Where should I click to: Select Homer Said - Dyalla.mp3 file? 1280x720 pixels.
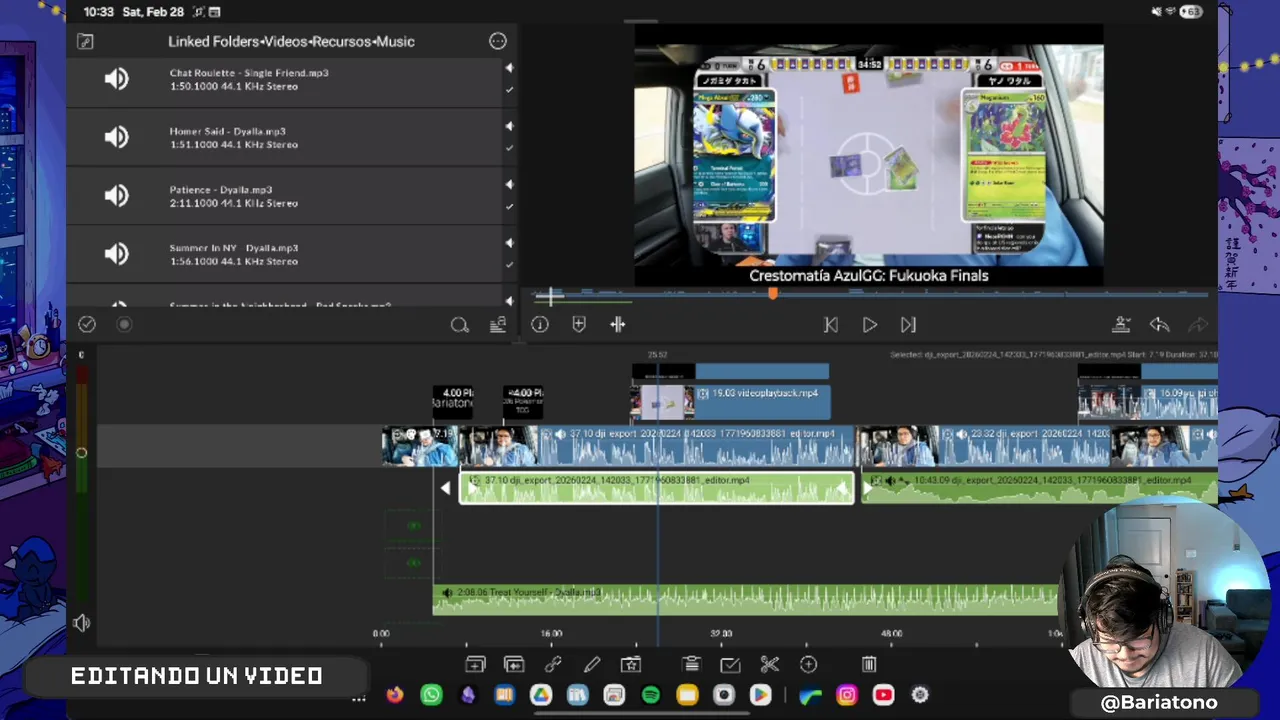(x=228, y=131)
